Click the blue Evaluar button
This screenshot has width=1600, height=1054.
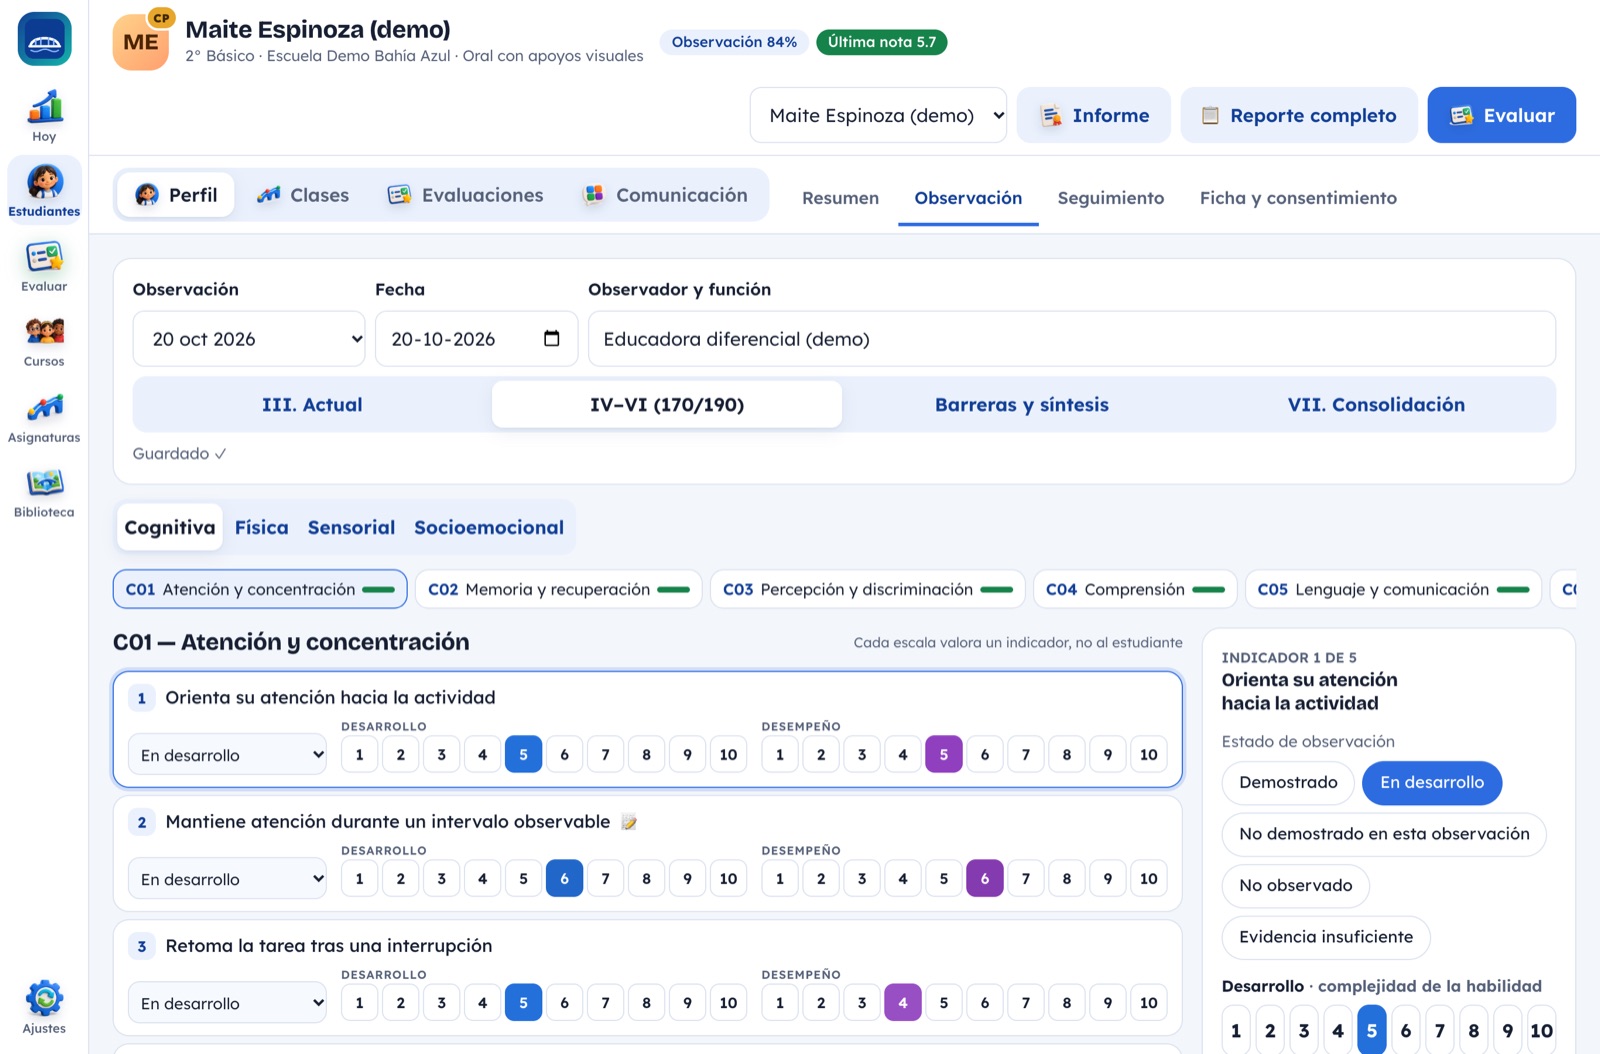1501,115
